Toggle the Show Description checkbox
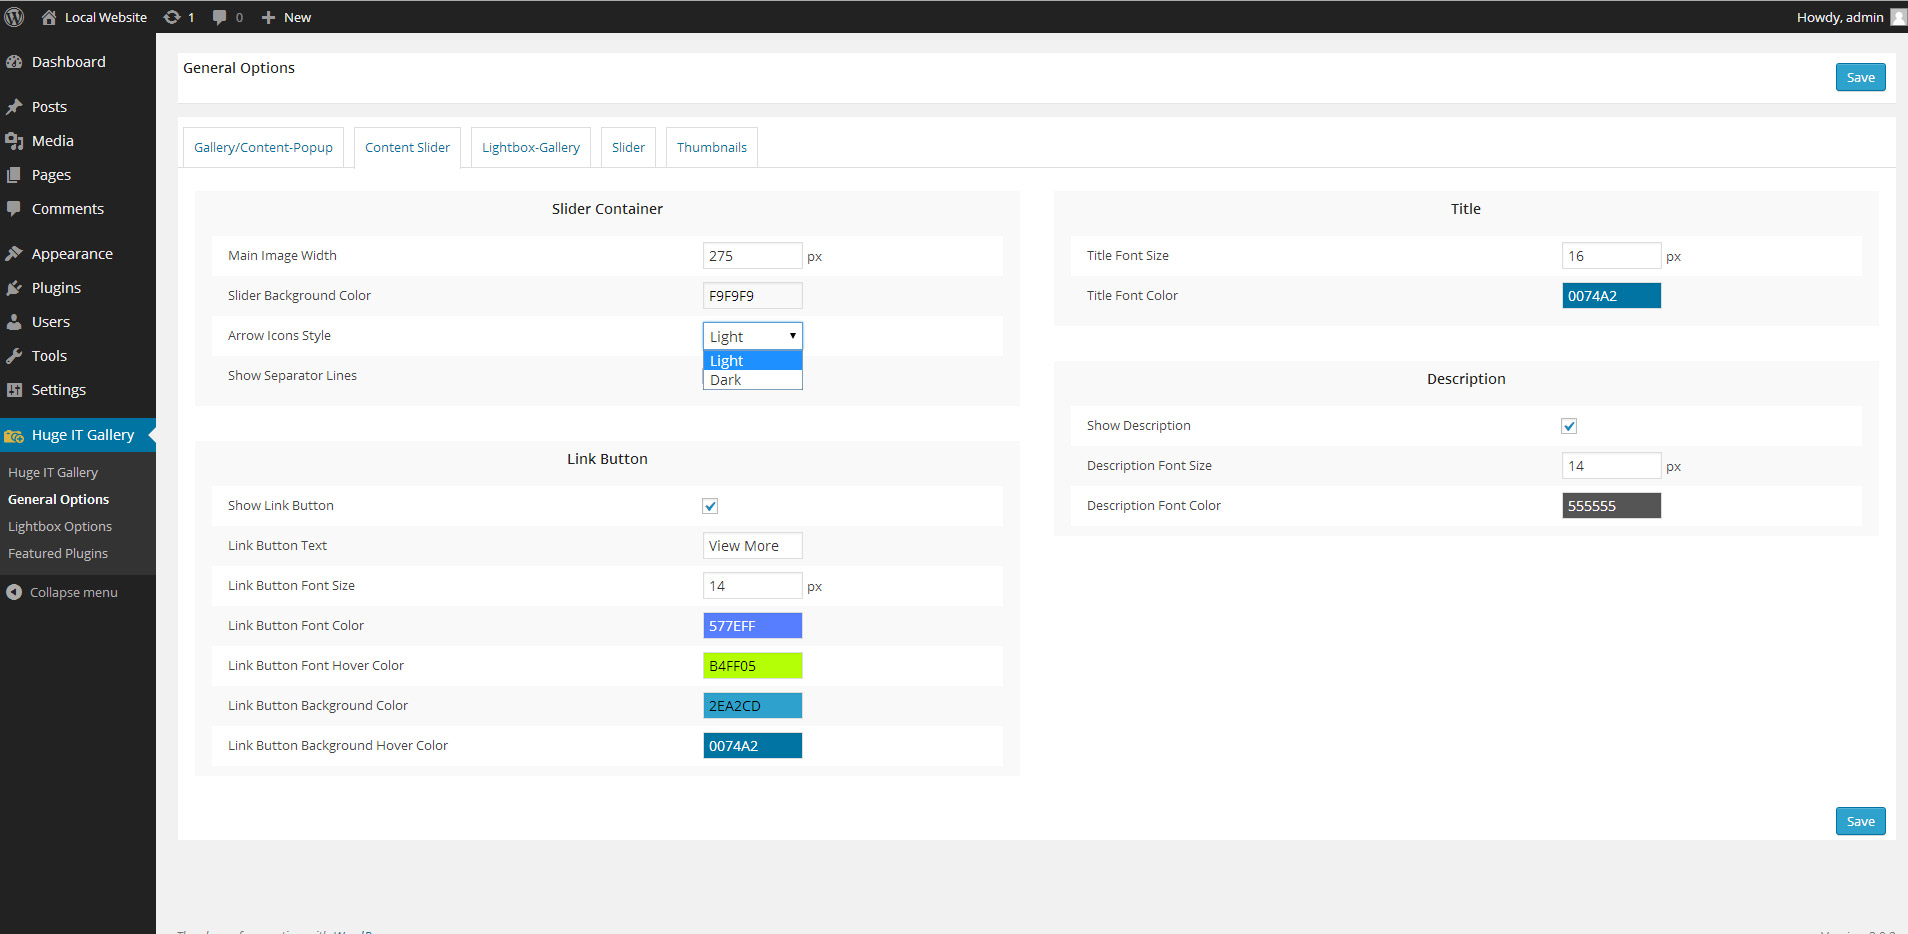 [1569, 426]
